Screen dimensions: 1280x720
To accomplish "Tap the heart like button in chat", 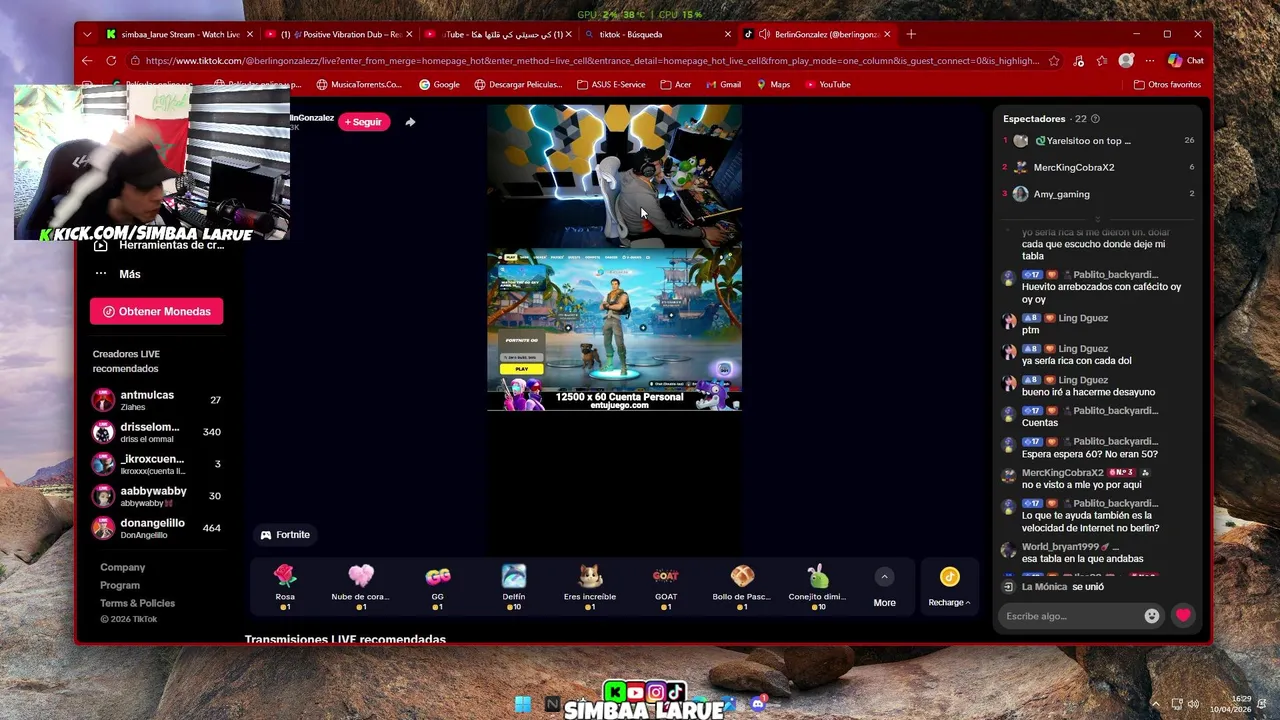I will click(1183, 616).
